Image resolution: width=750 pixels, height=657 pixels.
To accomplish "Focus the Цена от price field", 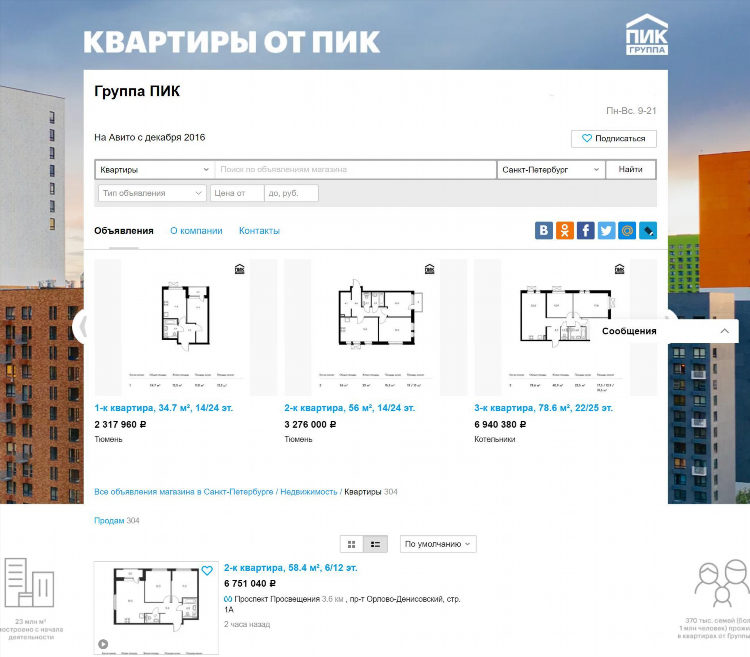I will [x=237, y=193].
